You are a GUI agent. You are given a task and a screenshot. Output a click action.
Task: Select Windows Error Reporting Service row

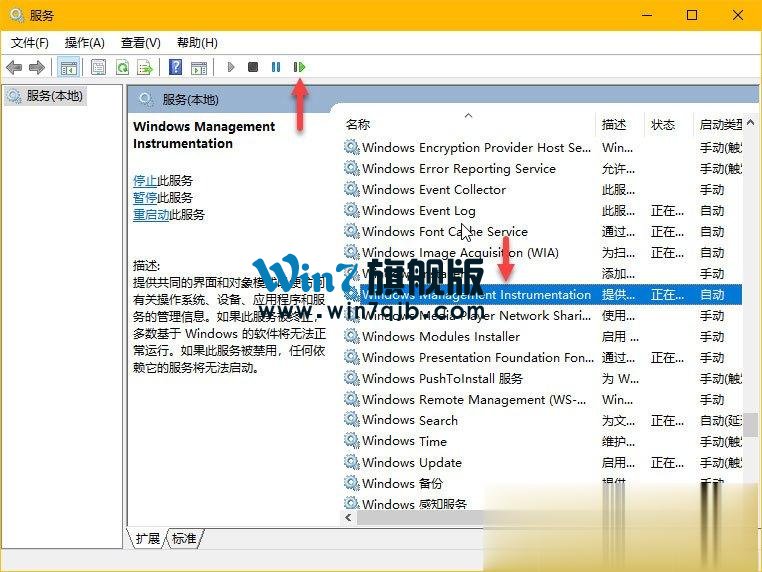[x=542, y=169]
